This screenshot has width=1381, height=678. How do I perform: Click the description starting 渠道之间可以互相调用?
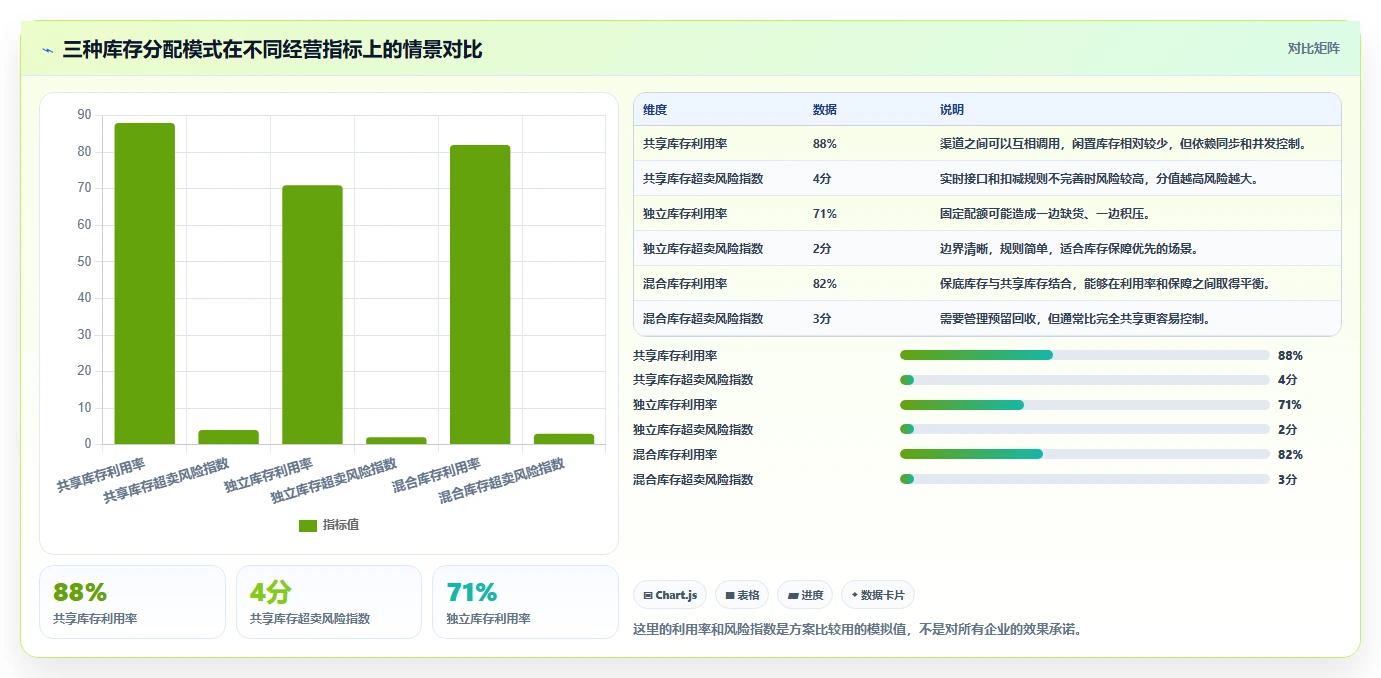[1125, 144]
